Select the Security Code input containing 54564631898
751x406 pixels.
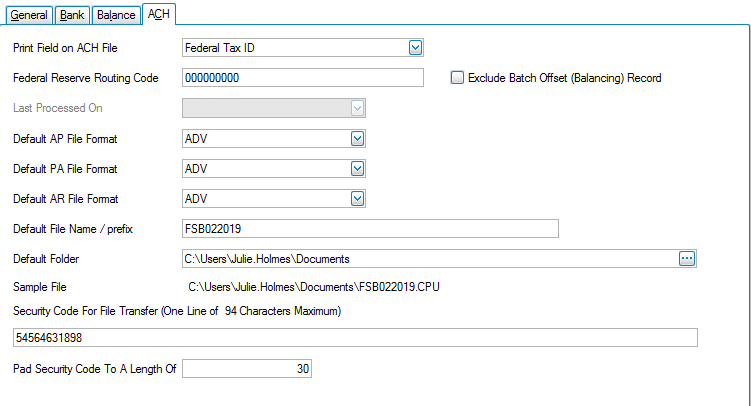pyautogui.click(x=354, y=338)
